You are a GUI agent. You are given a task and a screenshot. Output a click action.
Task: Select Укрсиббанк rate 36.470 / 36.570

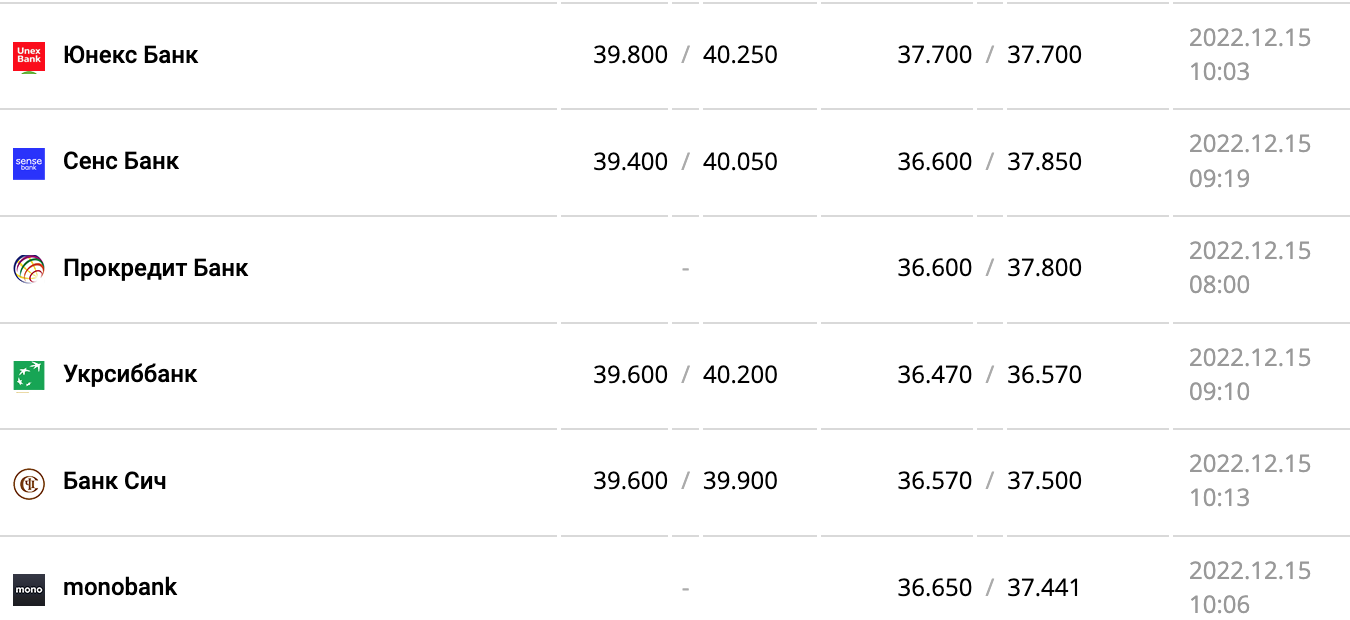(989, 375)
